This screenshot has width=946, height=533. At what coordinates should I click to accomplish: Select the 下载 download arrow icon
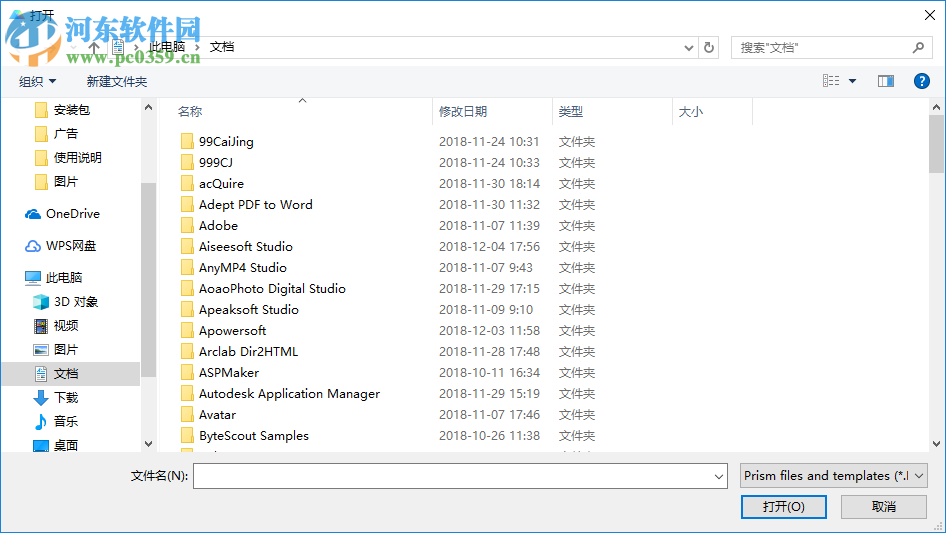tap(40, 398)
